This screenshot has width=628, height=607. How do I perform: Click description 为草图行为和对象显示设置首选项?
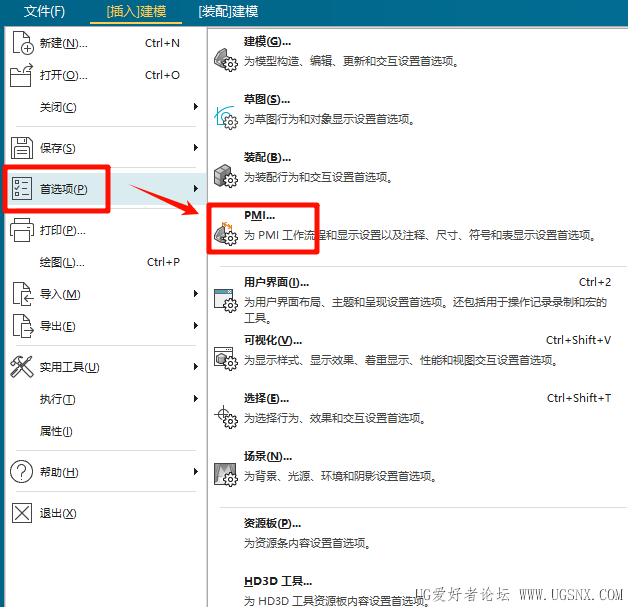[329, 119]
